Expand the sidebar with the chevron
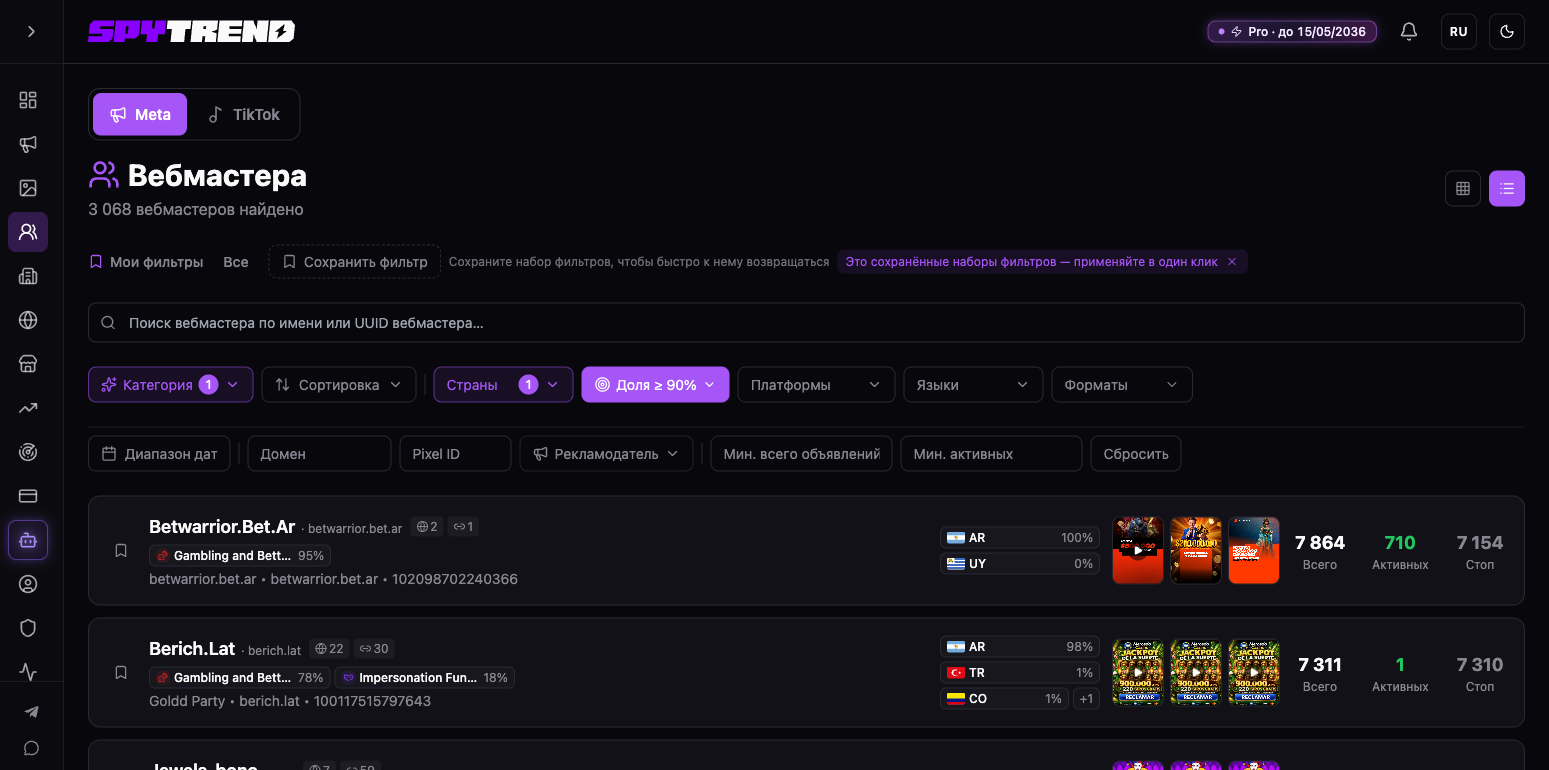1549x770 pixels. click(31, 31)
